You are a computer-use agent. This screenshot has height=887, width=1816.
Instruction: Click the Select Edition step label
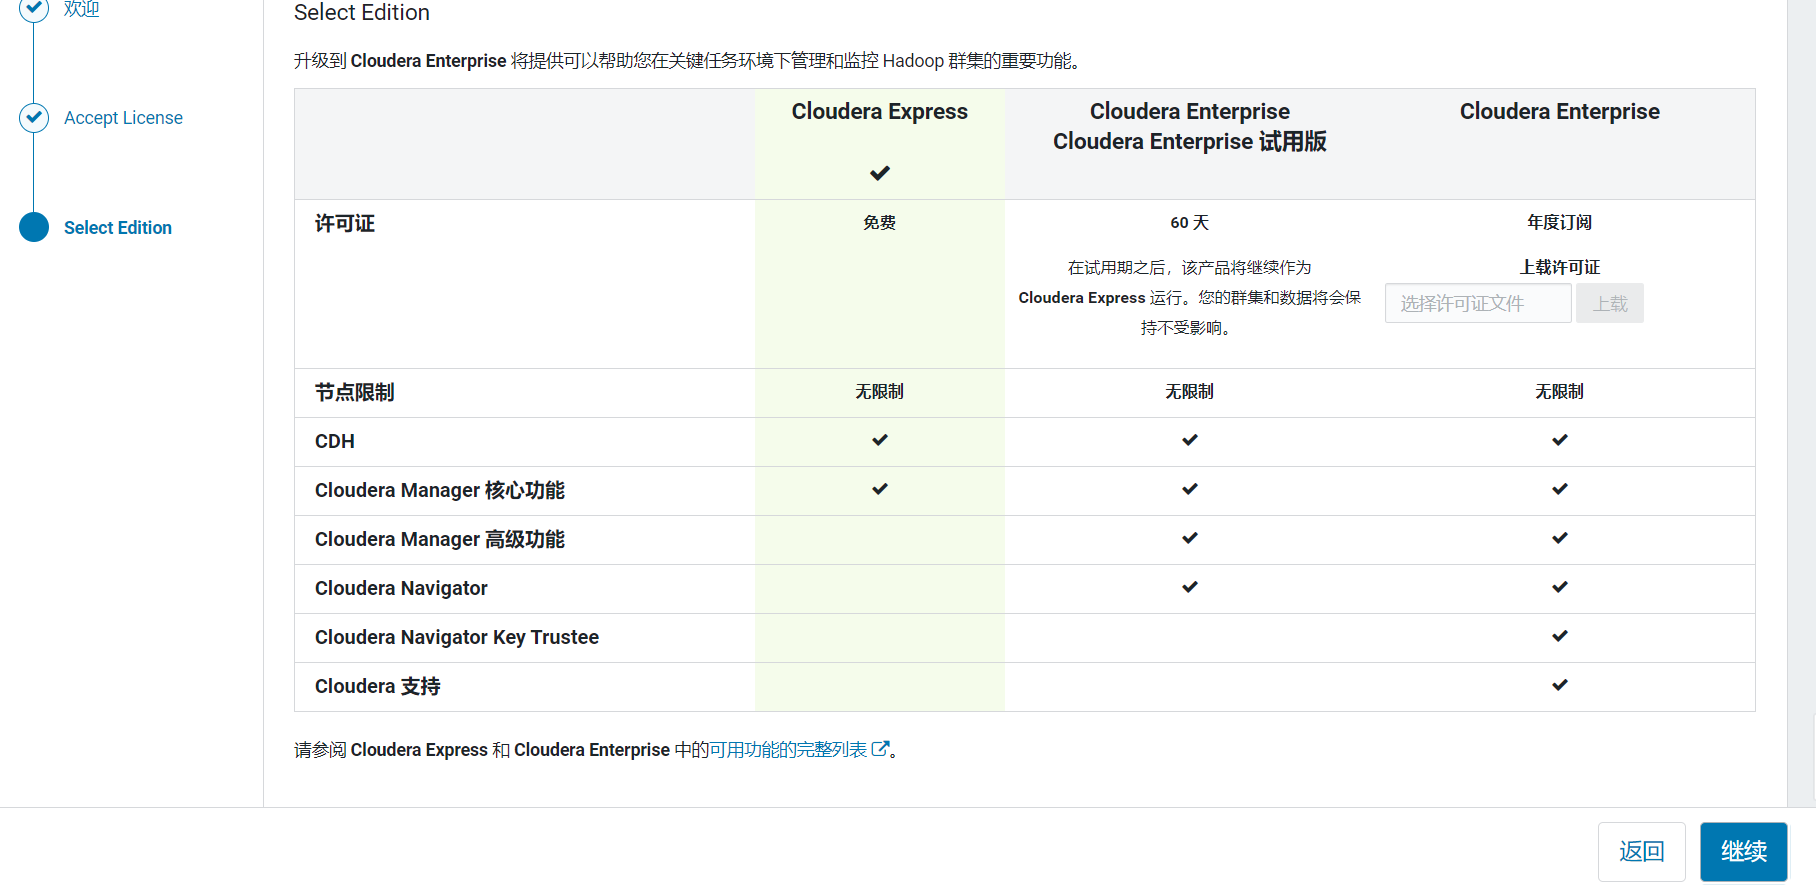click(118, 228)
